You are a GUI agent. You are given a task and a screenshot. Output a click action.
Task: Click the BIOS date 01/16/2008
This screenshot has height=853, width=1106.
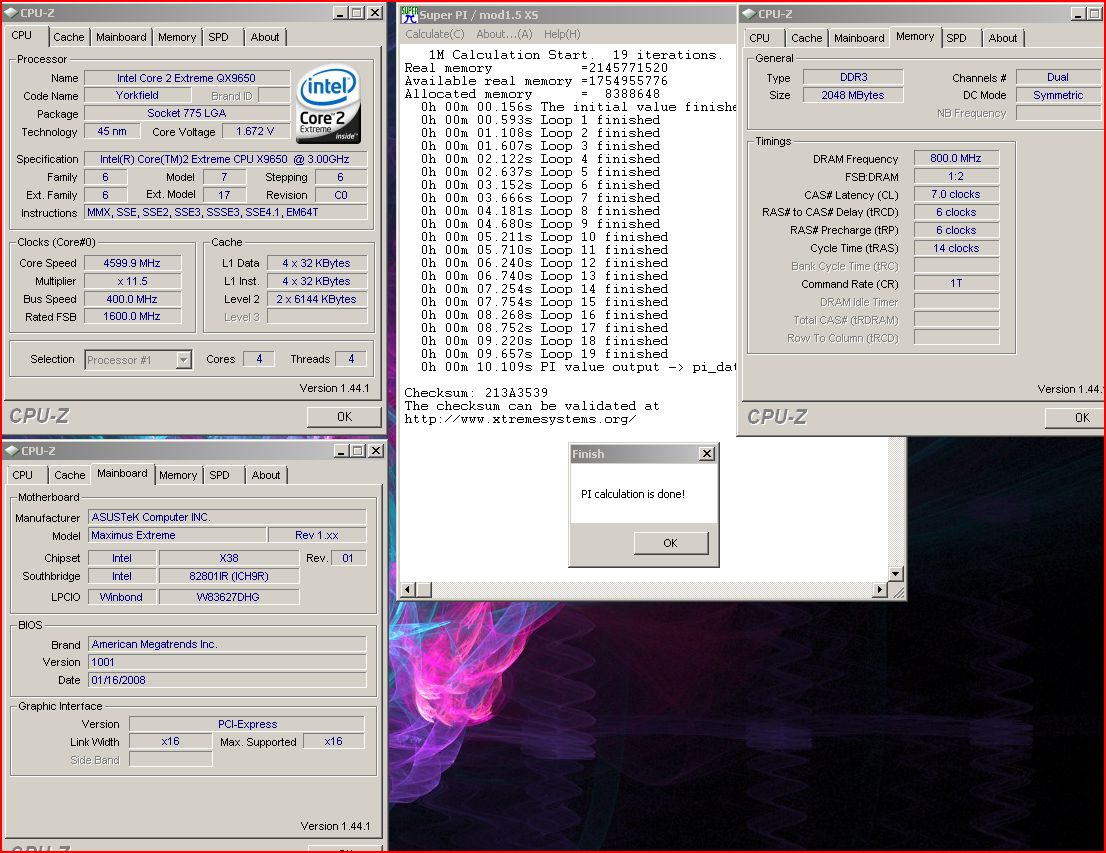coord(227,680)
